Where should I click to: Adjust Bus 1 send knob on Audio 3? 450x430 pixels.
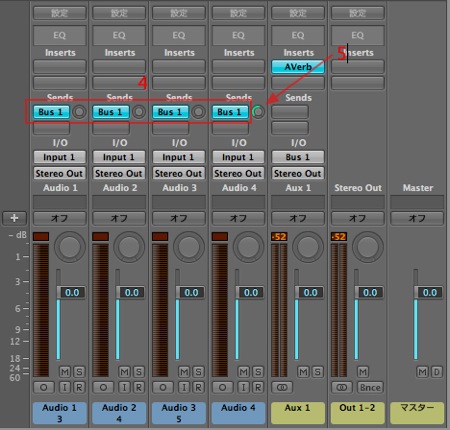coord(198,112)
